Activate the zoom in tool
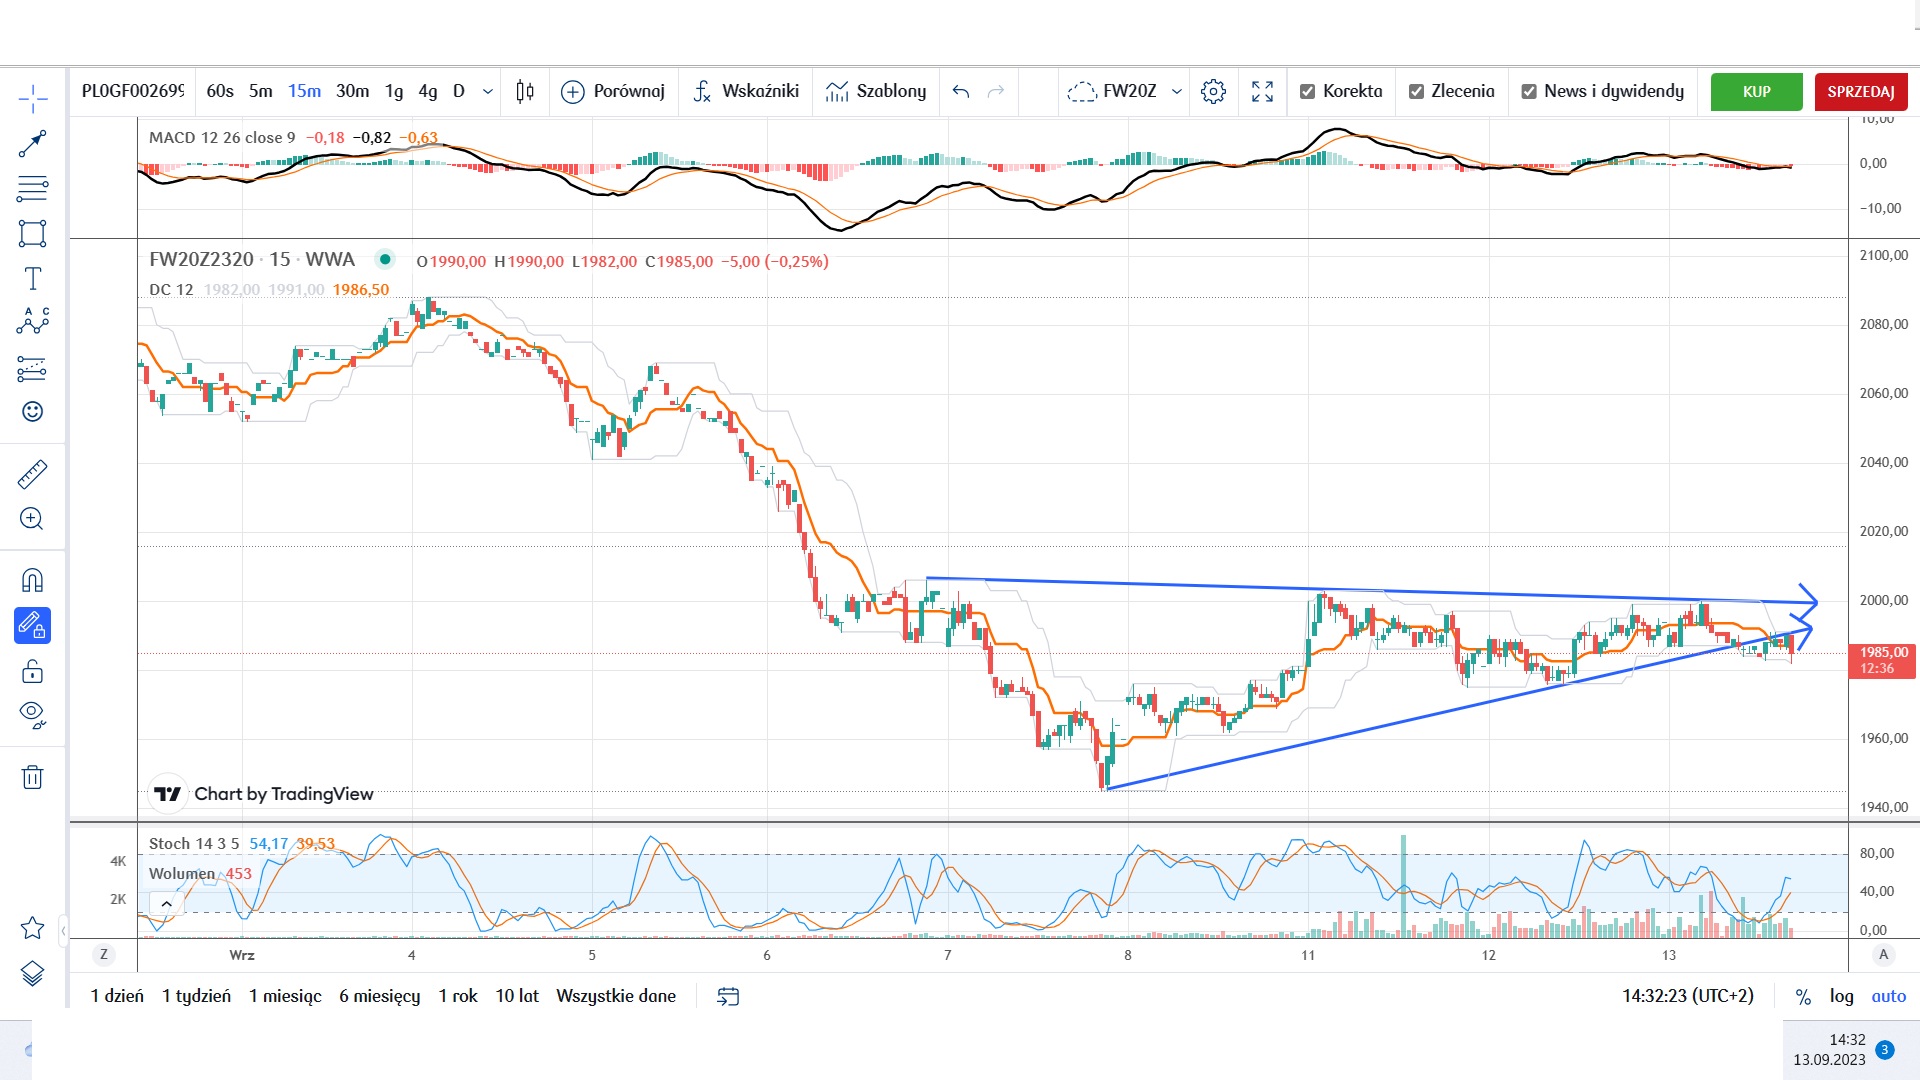Image resolution: width=1920 pixels, height=1080 pixels. (32, 518)
